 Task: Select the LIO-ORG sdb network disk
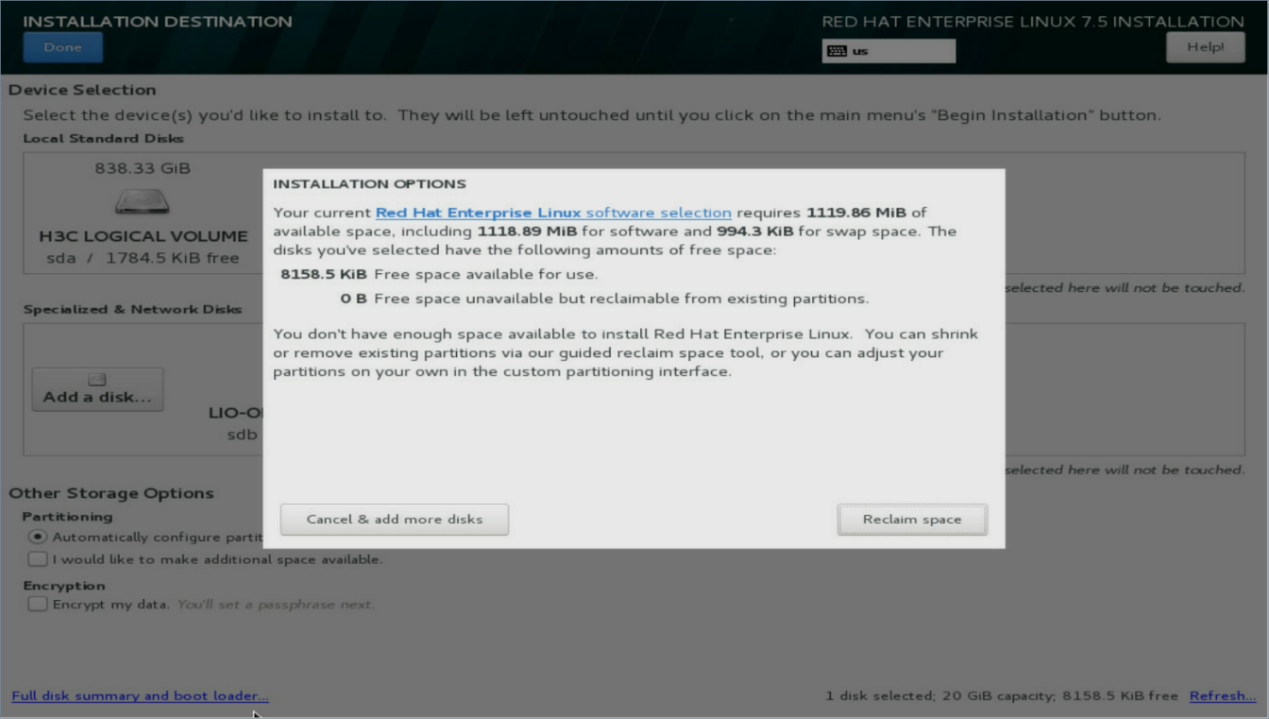coord(236,423)
